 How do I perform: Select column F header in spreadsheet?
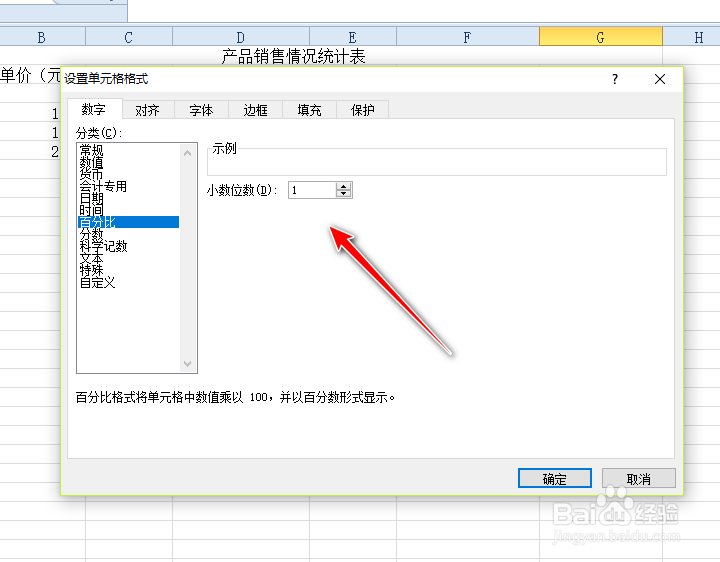tap(467, 37)
